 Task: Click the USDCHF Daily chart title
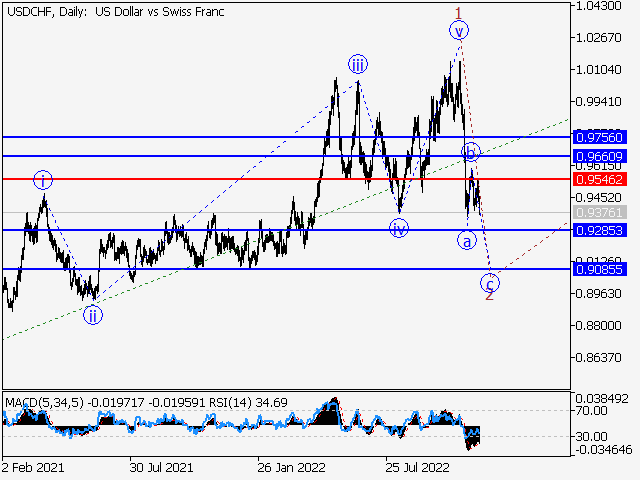(116, 12)
